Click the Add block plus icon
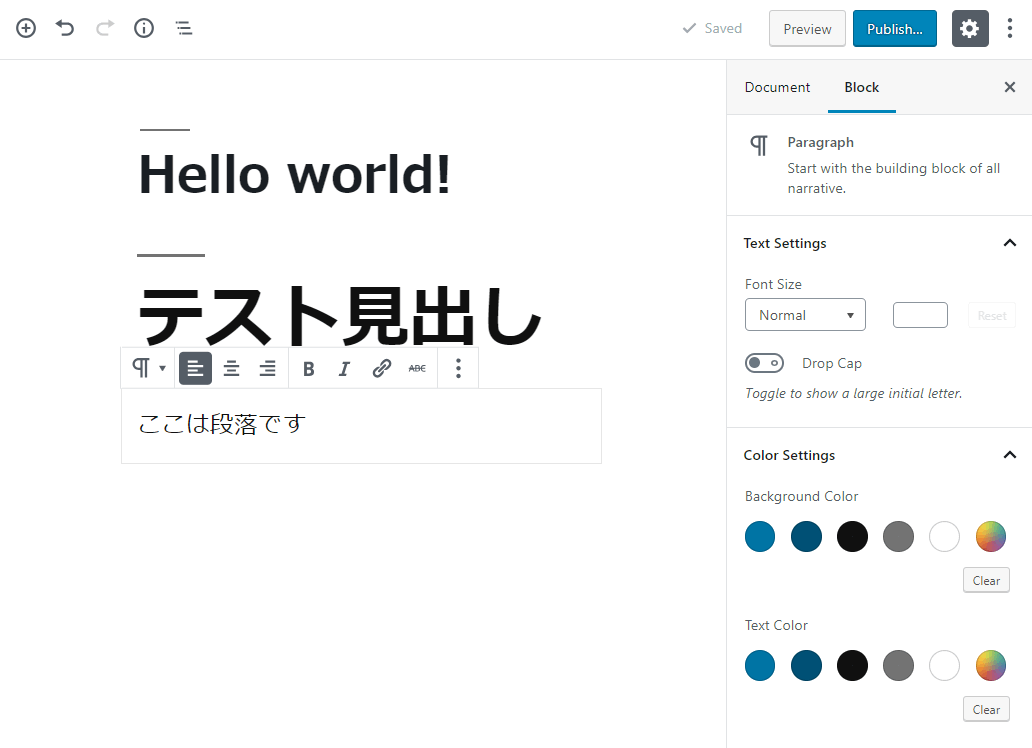The height and width of the screenshot is (748, 1032). click(26, 28)
